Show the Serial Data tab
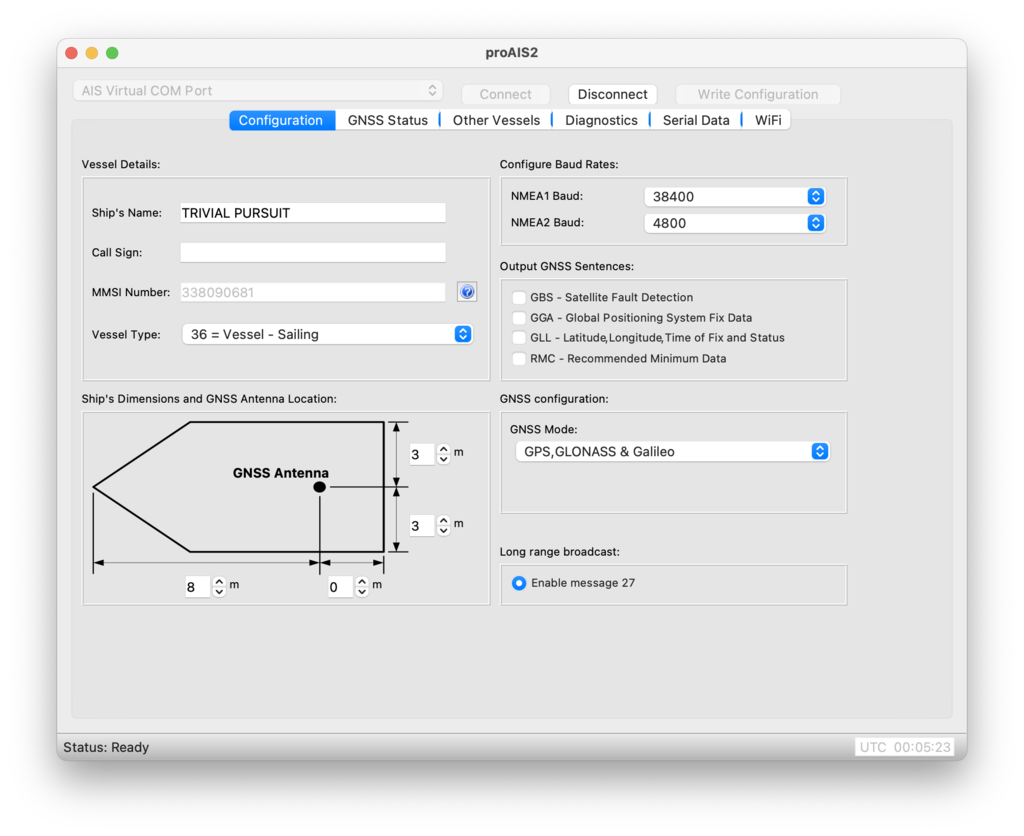Image resolution: width=1024 pixels, height=836 pixels. (696, 120)
